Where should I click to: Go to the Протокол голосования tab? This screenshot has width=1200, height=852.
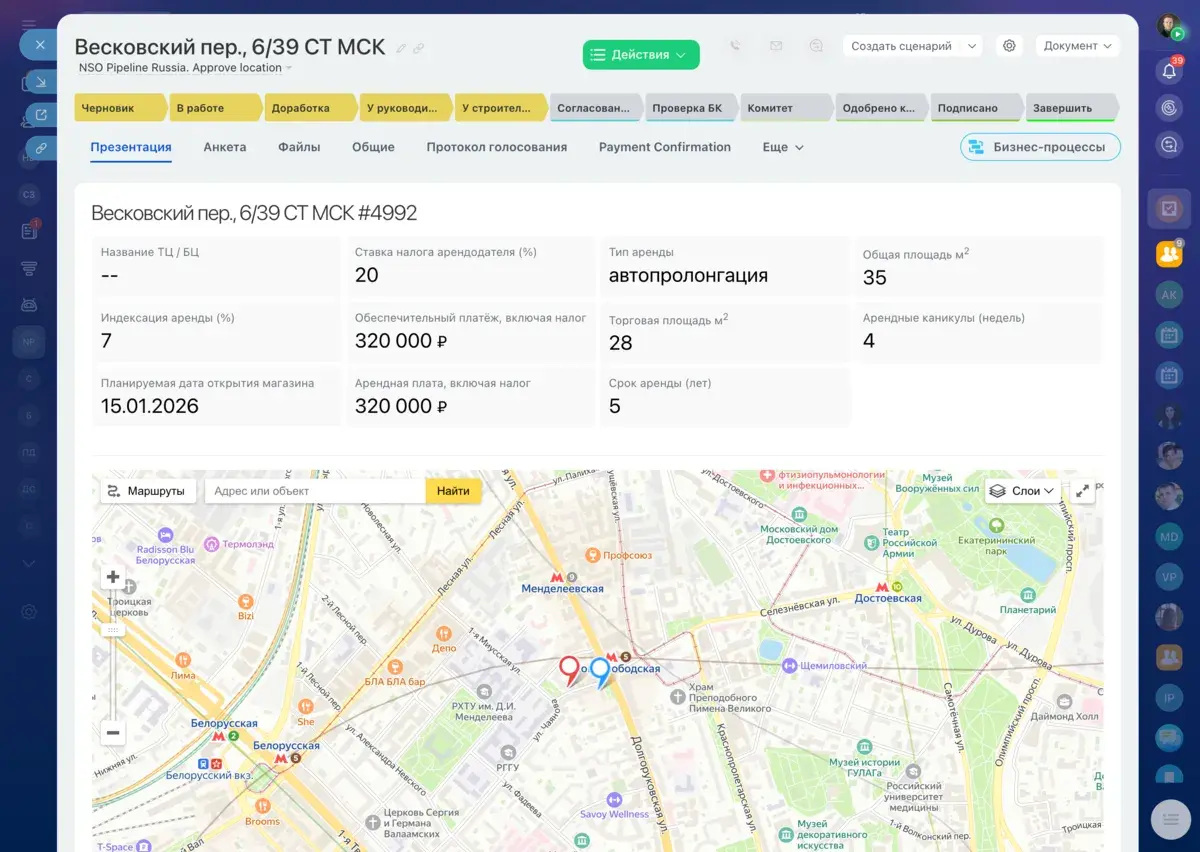[497, 147]
